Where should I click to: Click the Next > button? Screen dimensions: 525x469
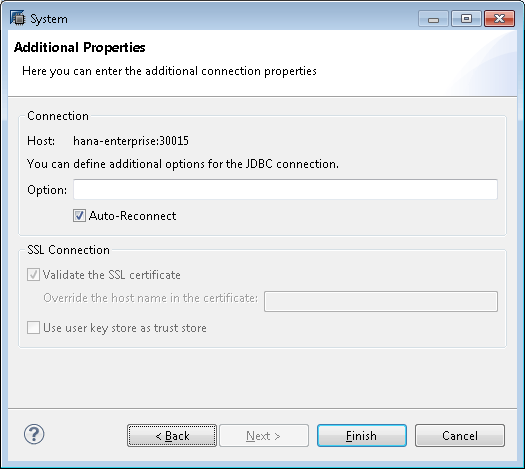[x=264, y=436]
